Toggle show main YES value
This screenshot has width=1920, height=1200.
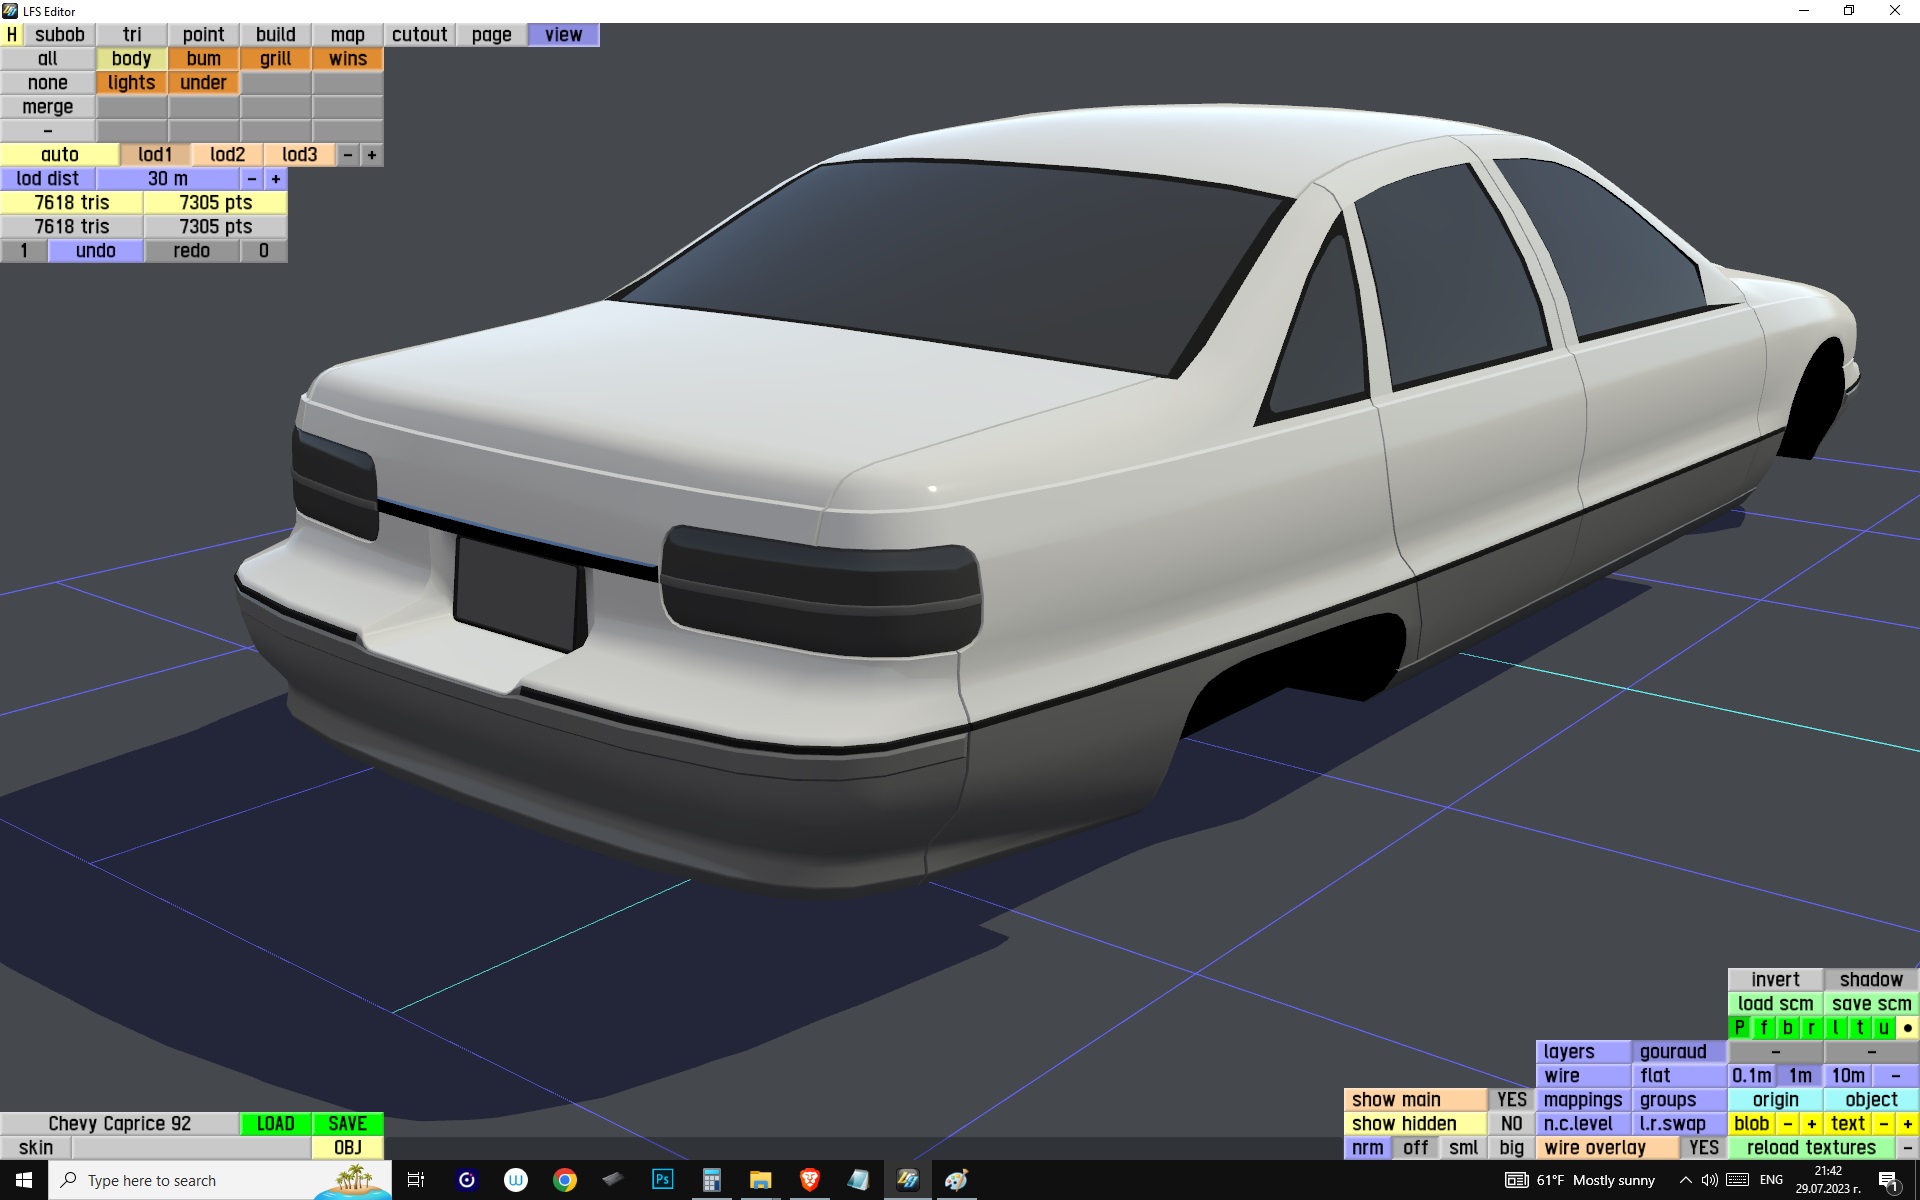1511,1100
